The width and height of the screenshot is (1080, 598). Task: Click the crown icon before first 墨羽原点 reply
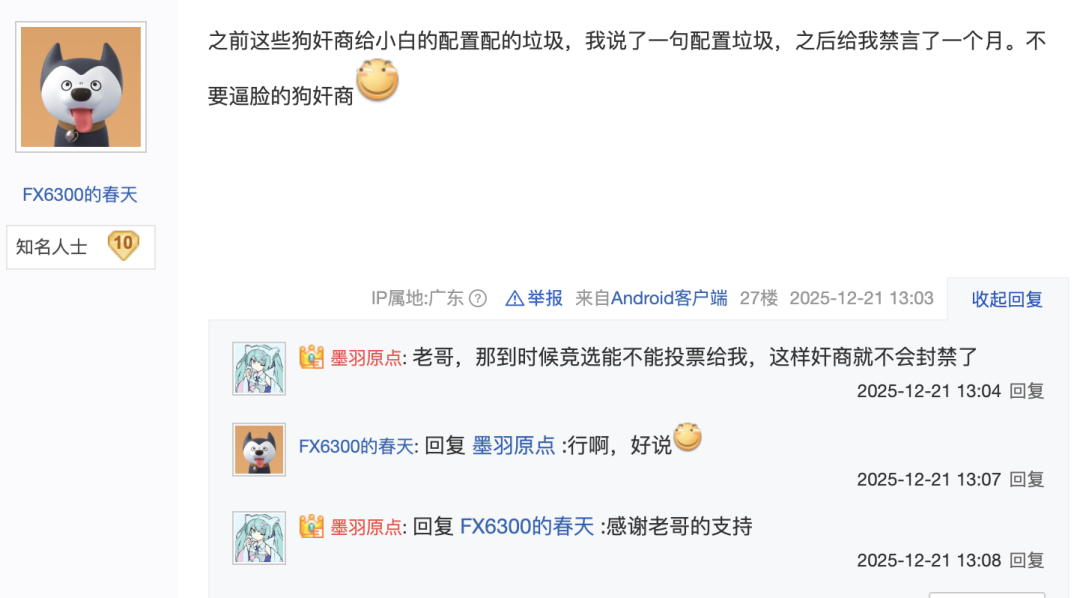point(311,357)
